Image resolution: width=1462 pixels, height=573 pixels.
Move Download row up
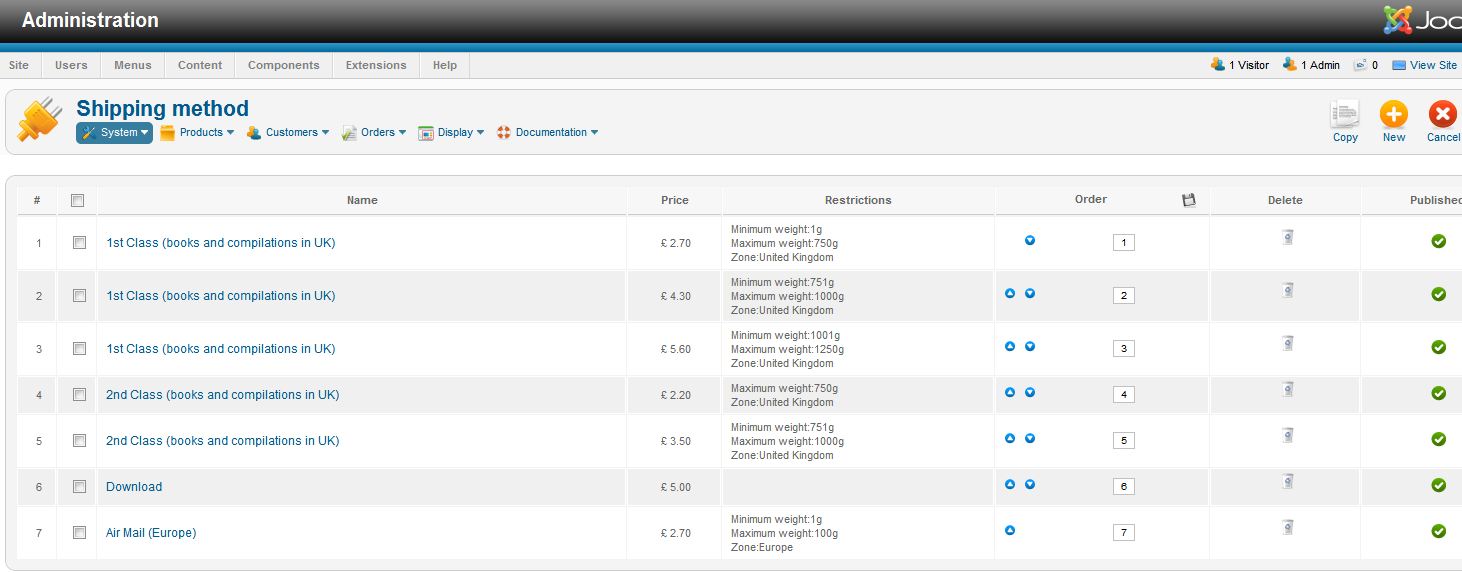coord(1010,484)
